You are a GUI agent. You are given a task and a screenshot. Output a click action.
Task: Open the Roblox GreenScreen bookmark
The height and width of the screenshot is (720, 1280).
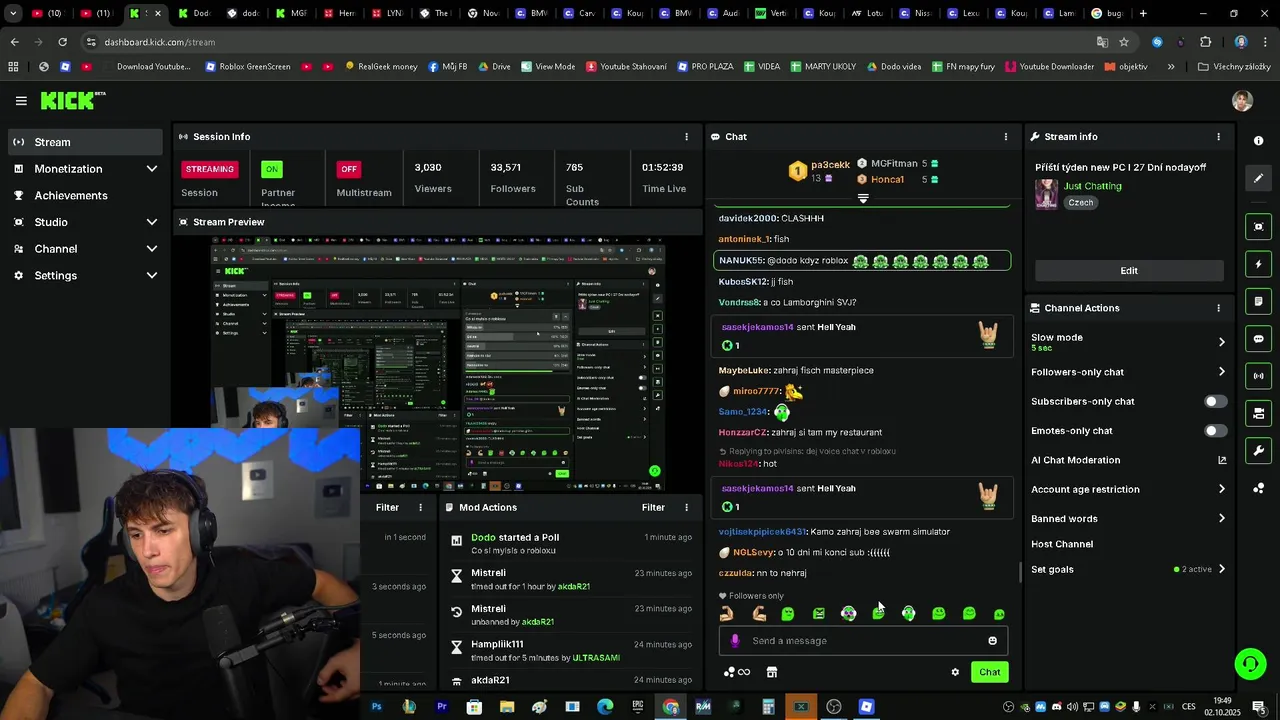tap(248, 67)
